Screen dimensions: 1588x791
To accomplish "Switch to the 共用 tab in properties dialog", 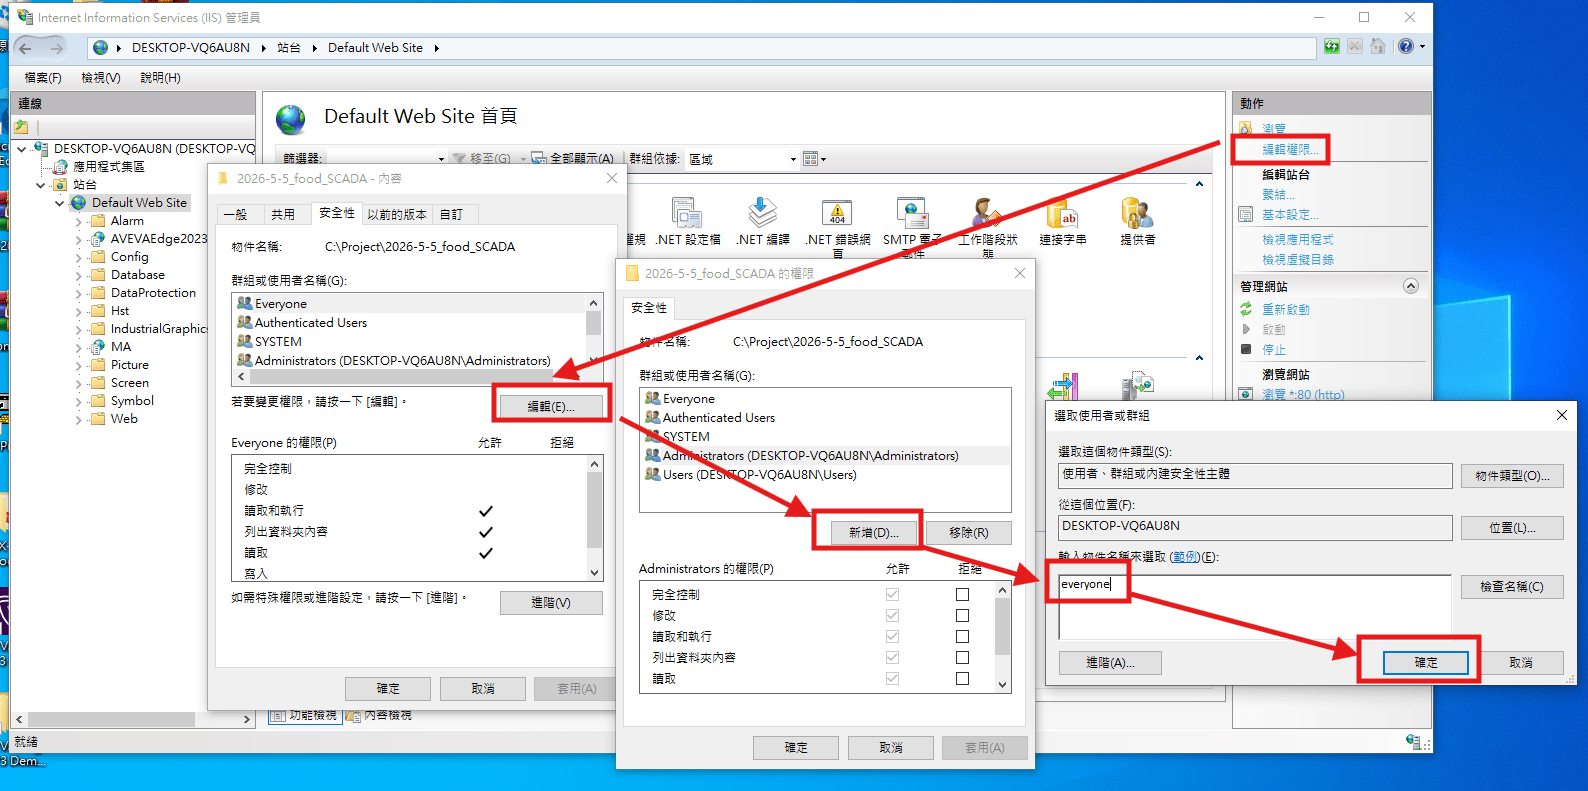I will (283, 214).
